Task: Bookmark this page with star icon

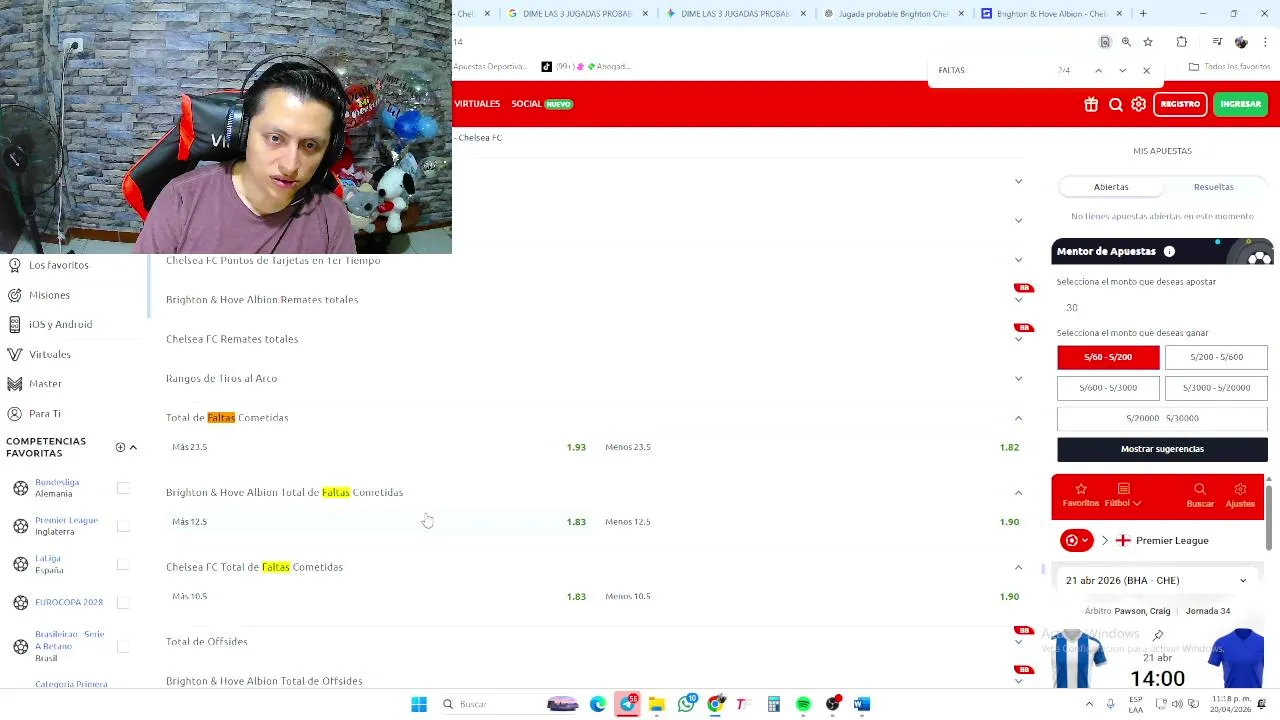Action: (x=1148, y=42)
